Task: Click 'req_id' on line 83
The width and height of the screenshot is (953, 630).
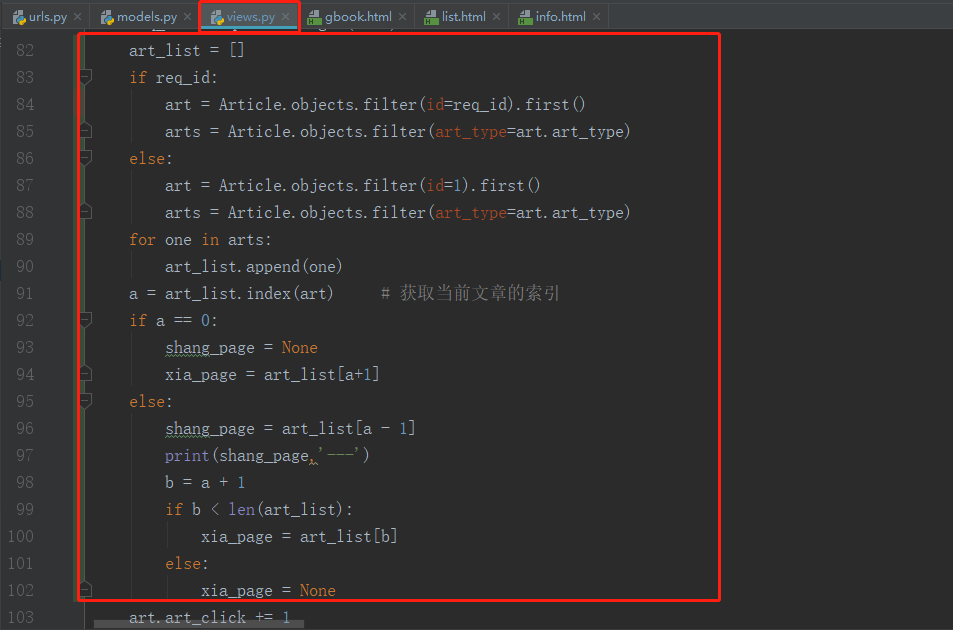Action: click(x=184, y=78)
